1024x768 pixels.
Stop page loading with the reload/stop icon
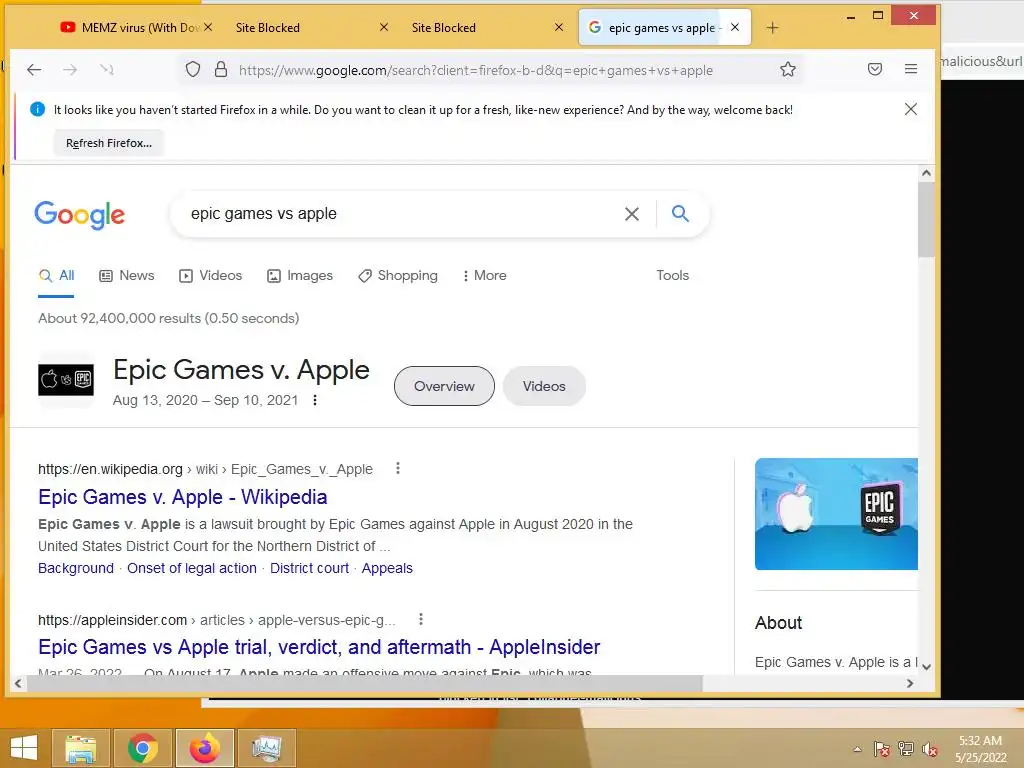(x=106, y=69)
